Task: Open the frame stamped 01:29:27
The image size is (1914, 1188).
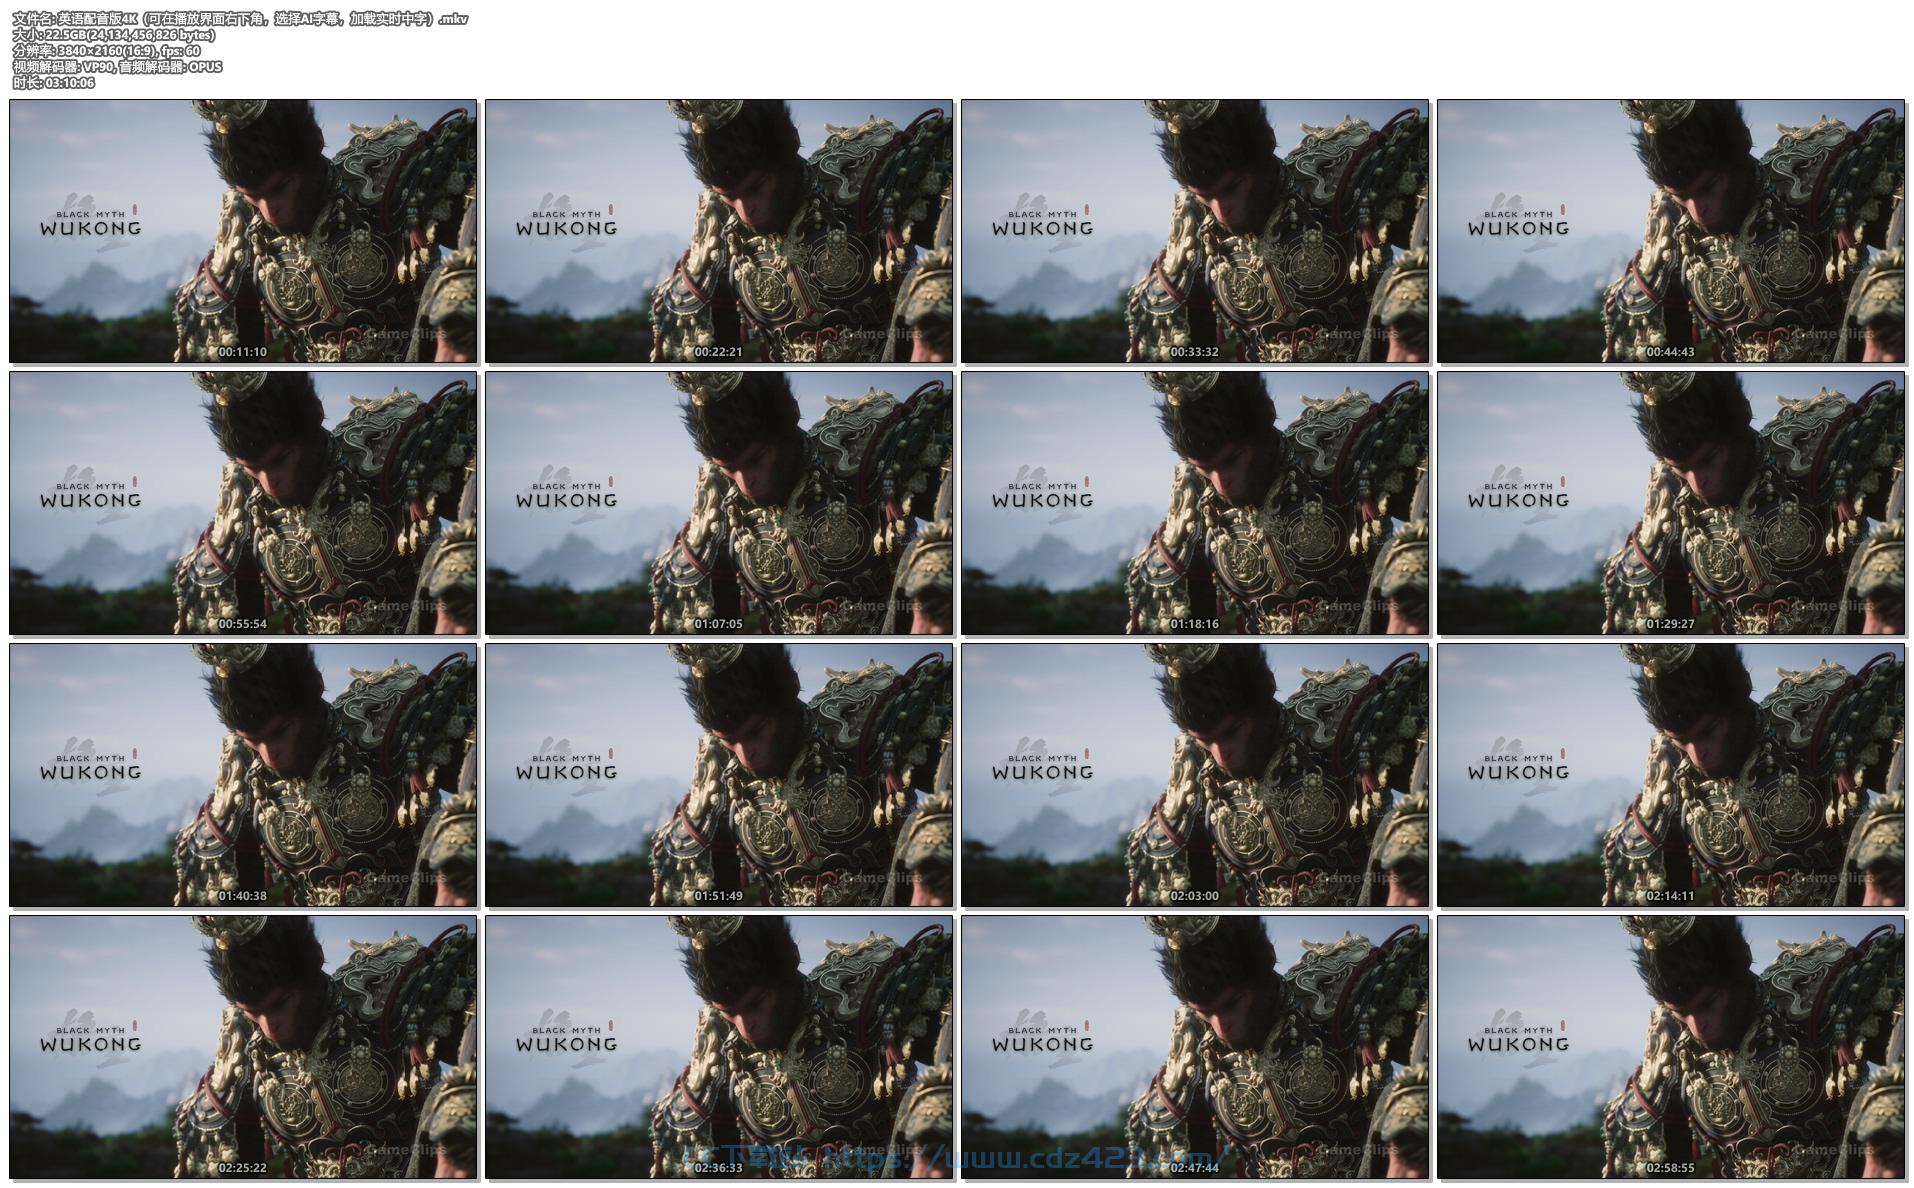Action: 1671,503
